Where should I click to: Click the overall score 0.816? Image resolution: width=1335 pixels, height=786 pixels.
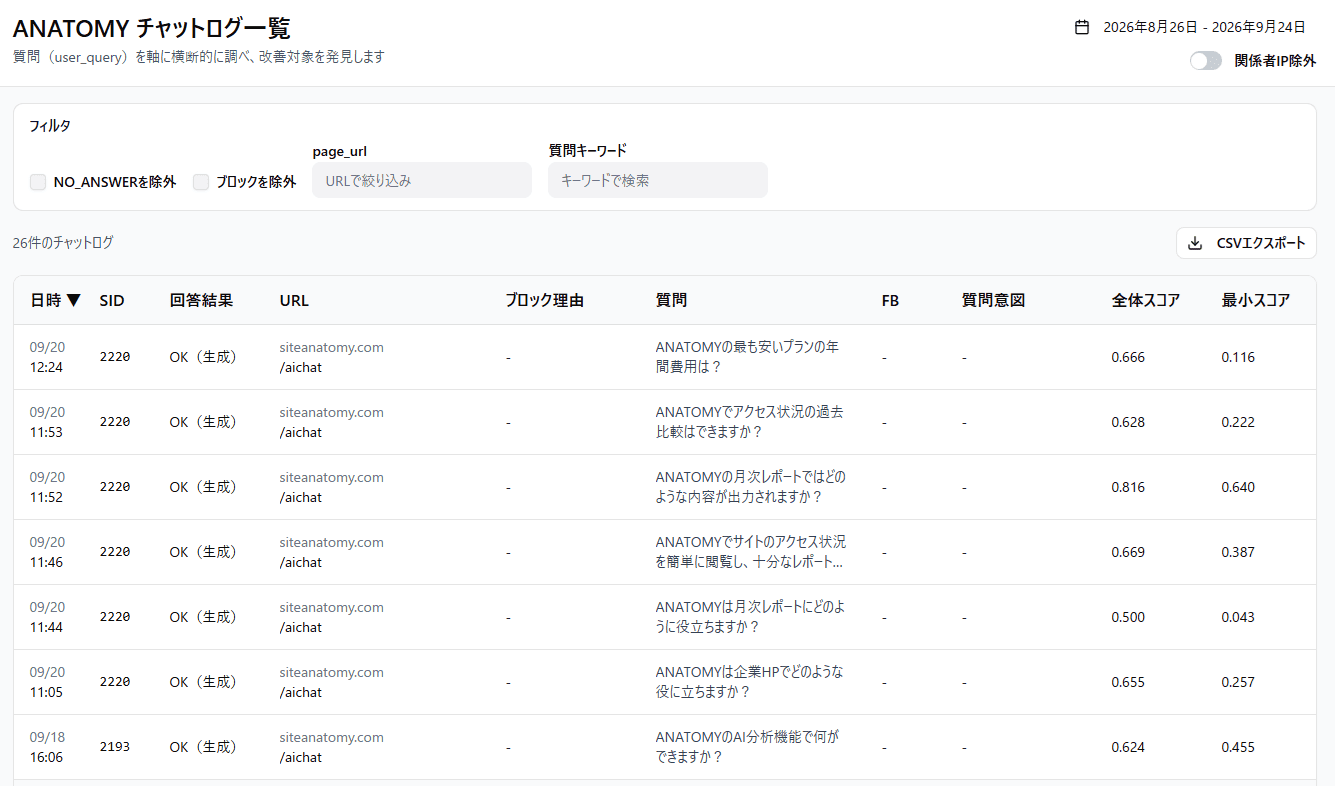(x=1129, y=487)
